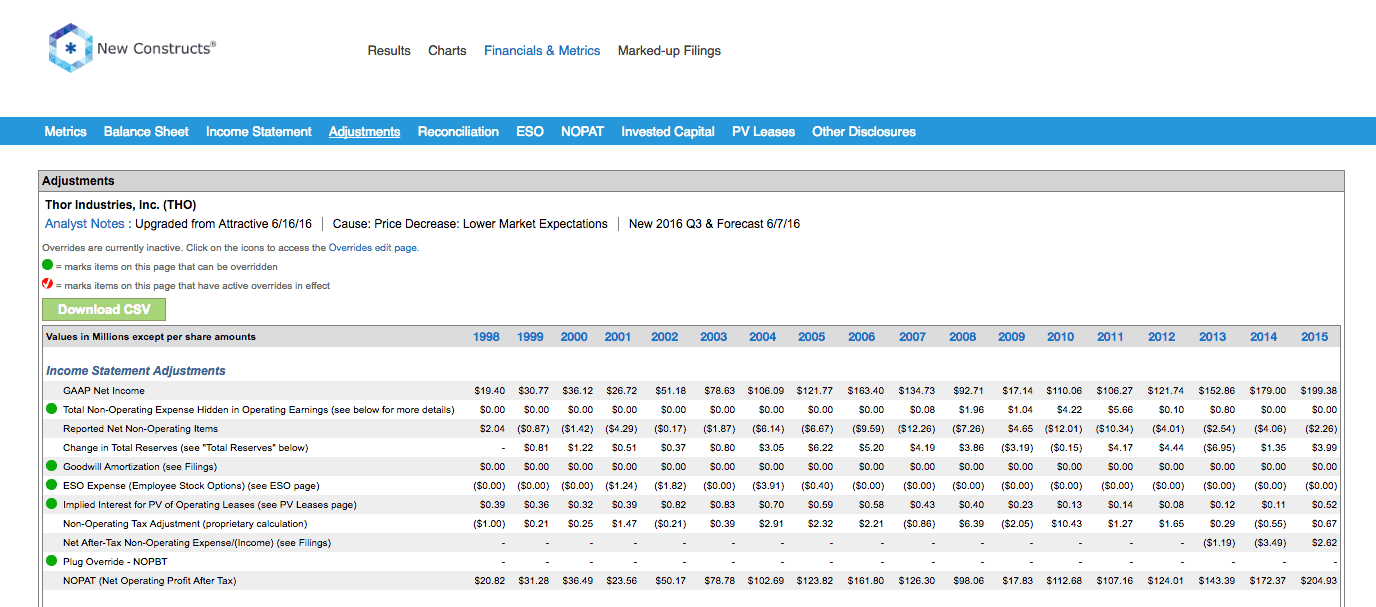The height and width of the screenshot is (607, 1376).
Task: Click the NOPAT (Net Operating Profit After Tax) label
Action: (150, 581)
